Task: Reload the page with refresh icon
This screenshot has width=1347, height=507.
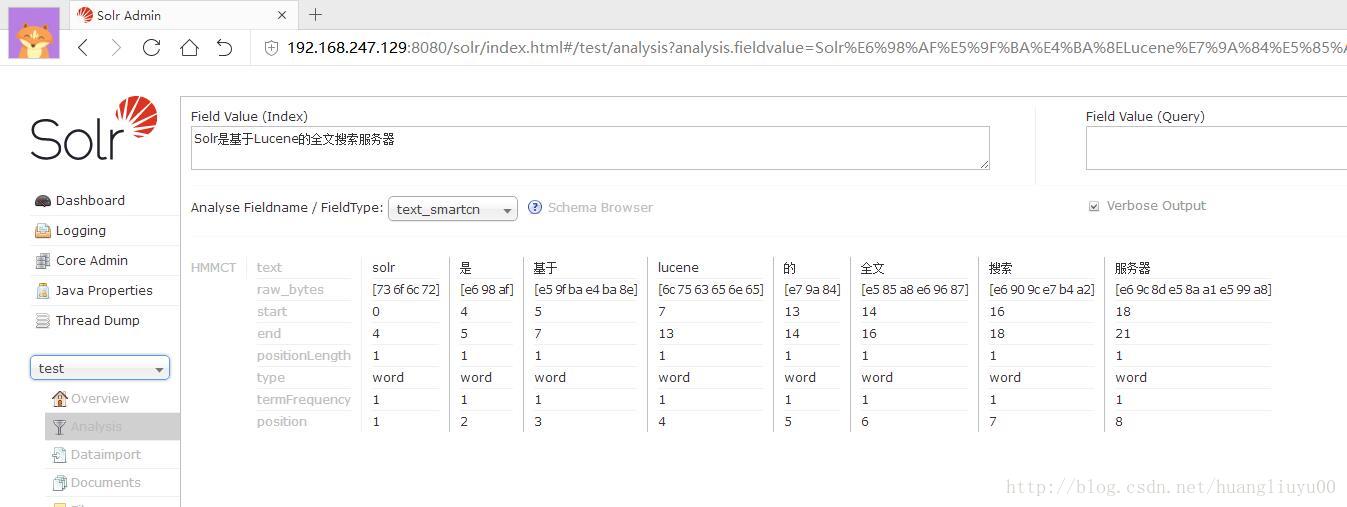Action: pos(152,47)
